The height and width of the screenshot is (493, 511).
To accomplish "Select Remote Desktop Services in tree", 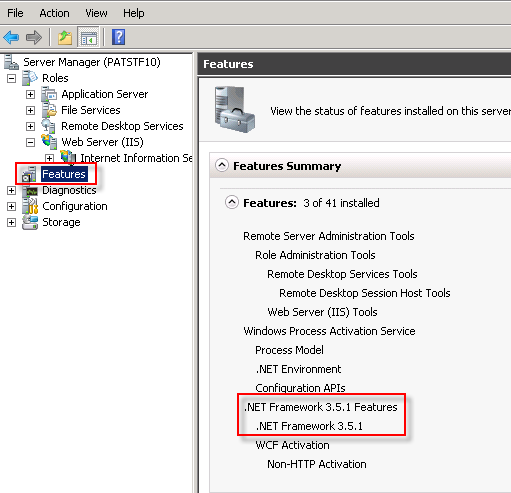I will point(122,126).
